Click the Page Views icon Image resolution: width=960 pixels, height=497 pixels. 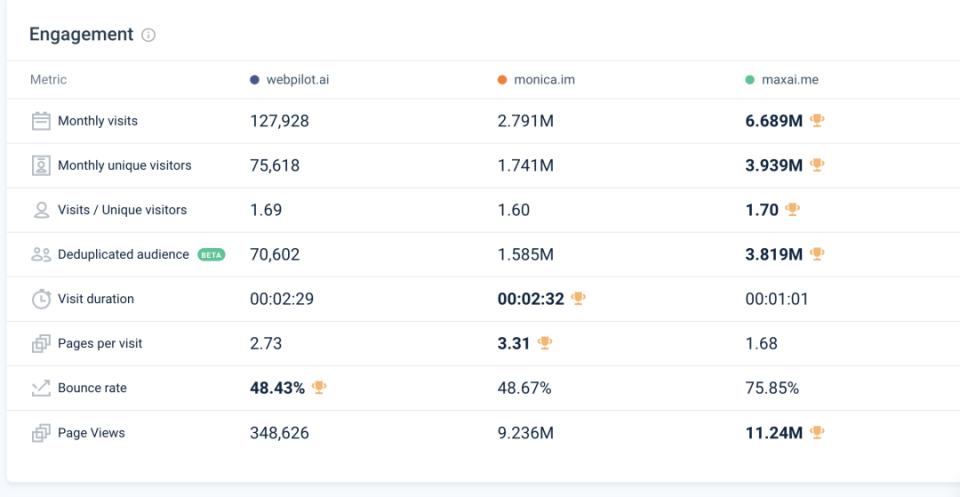41,433
